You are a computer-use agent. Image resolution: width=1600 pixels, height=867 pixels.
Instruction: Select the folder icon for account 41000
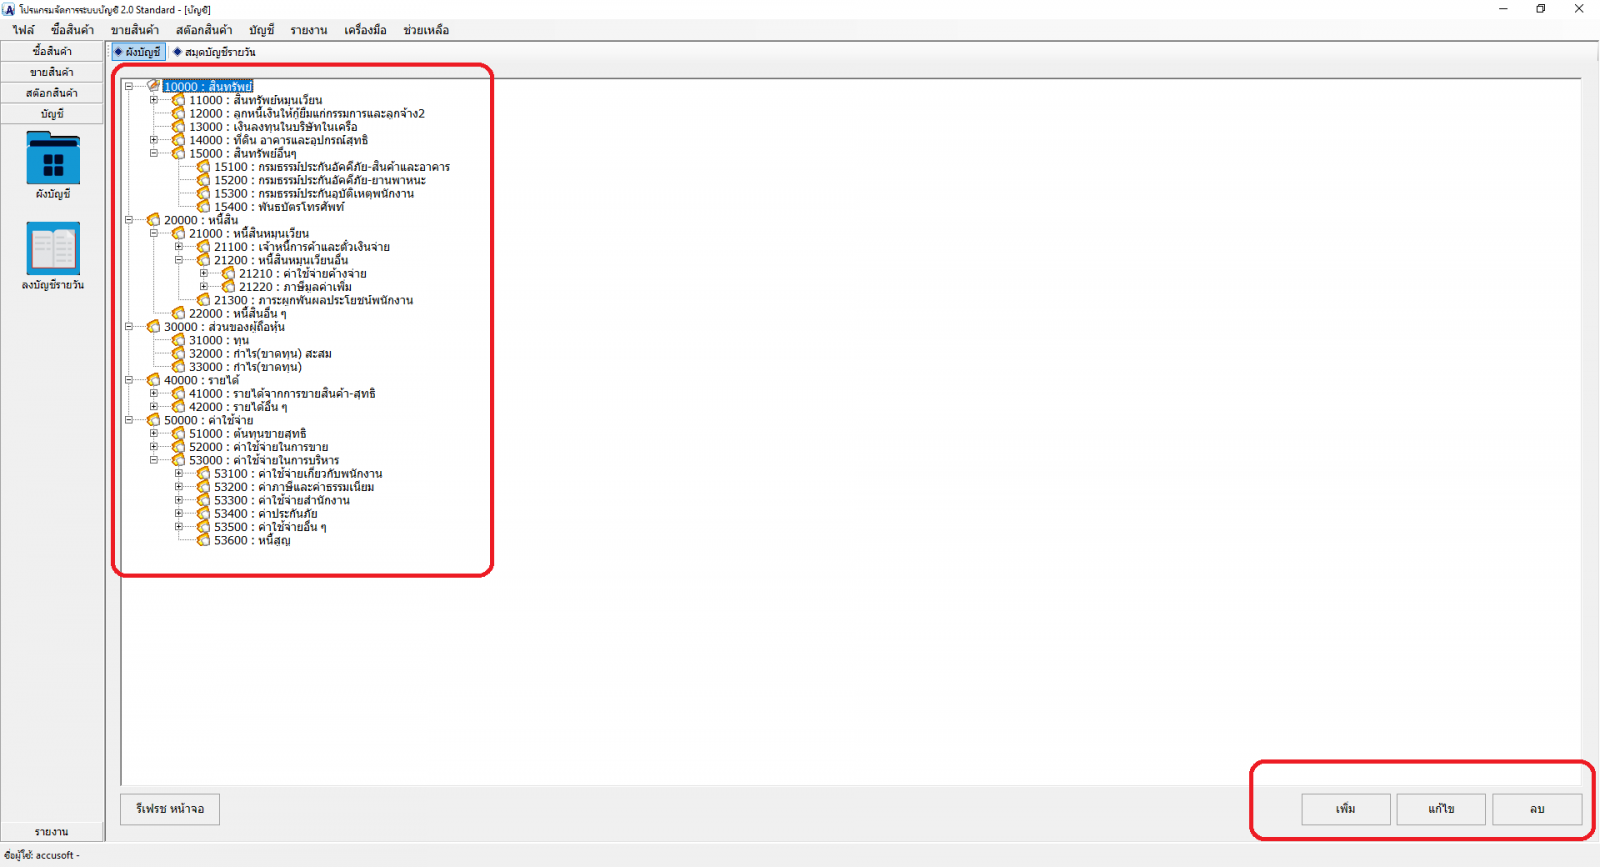[178, 393]
